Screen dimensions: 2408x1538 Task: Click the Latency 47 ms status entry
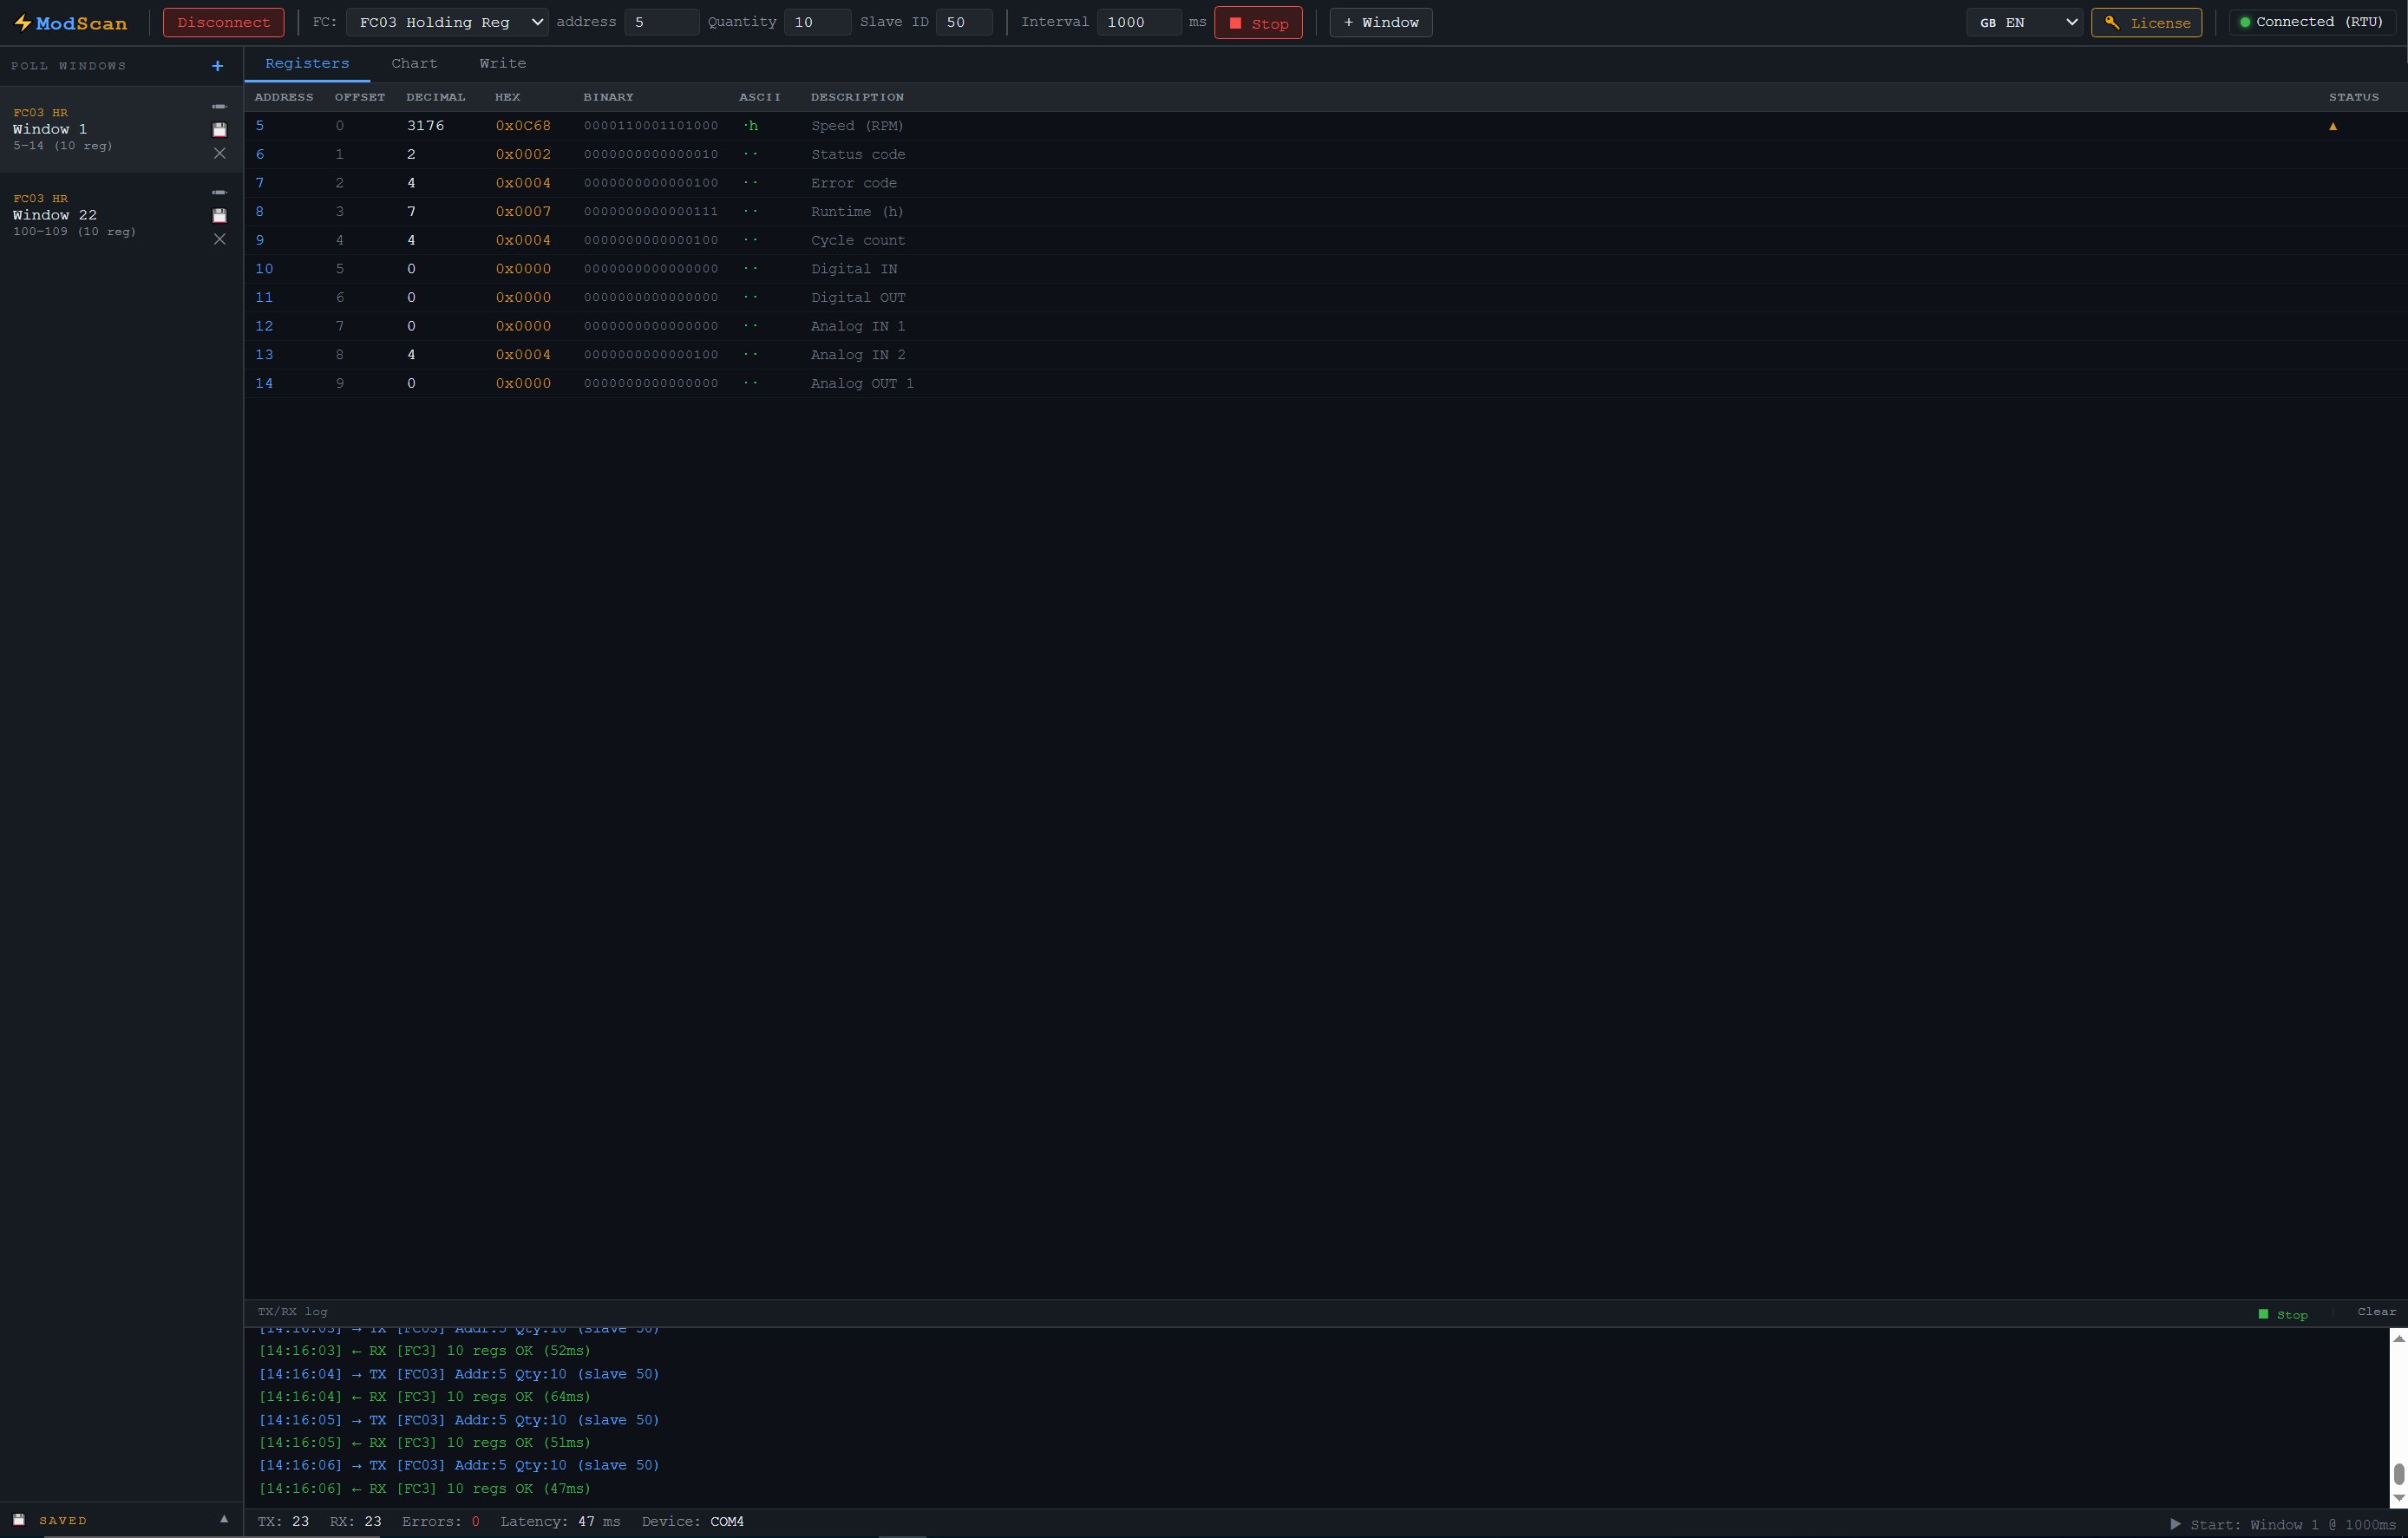pyautogui.click(x=560, y=1522)
